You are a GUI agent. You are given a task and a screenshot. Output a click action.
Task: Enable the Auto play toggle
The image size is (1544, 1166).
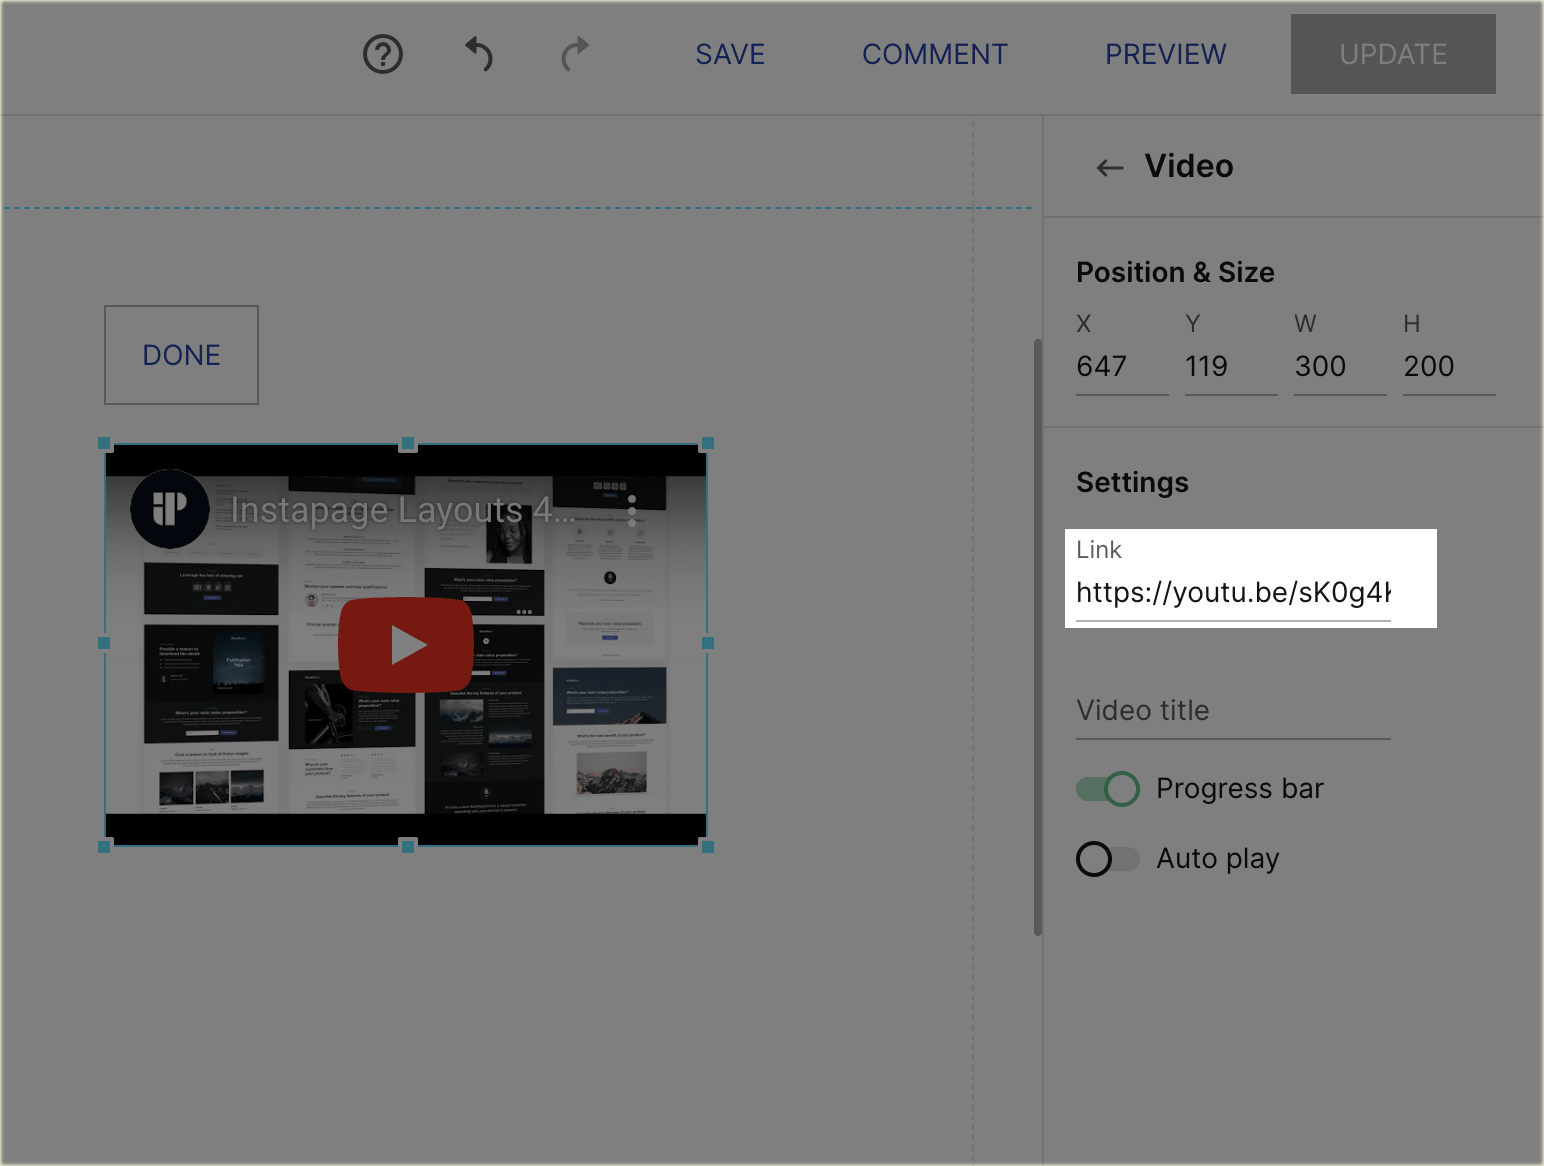pyautogui.click(x=1108, y=859)
